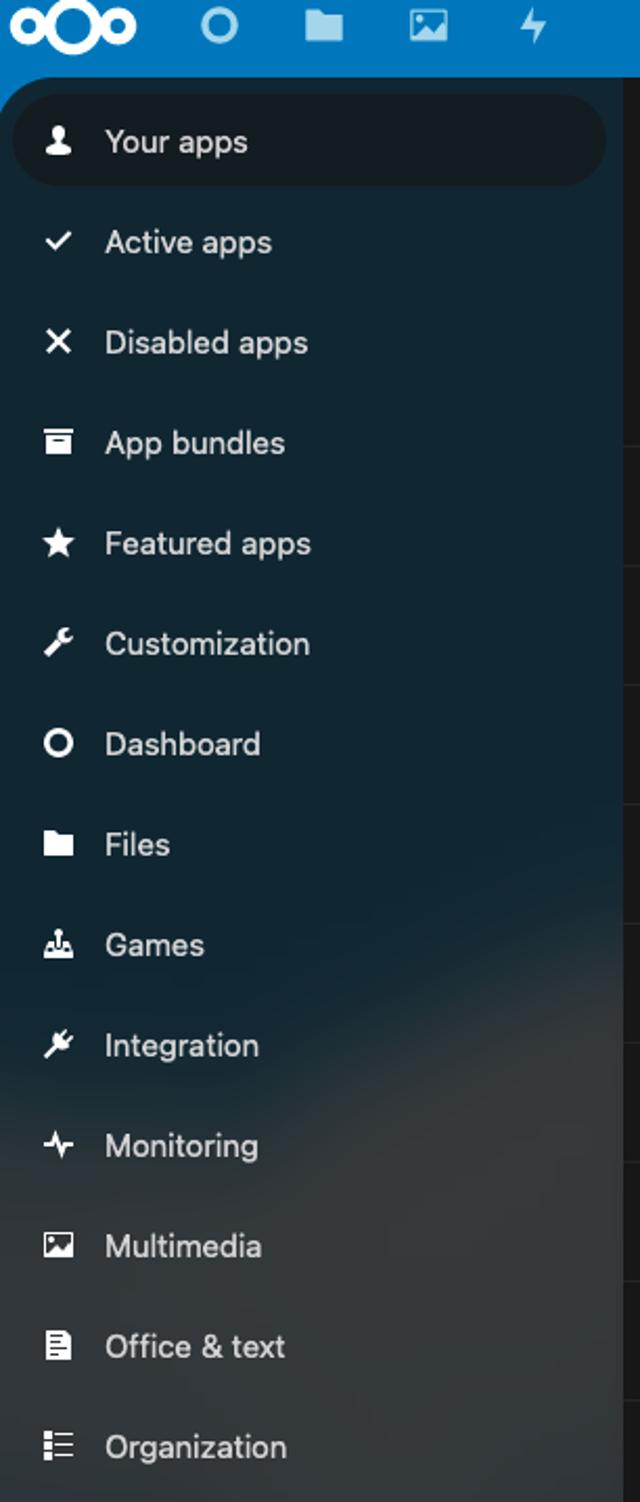Select the Organization category
640x1502 pixels.
point(196,1447)
